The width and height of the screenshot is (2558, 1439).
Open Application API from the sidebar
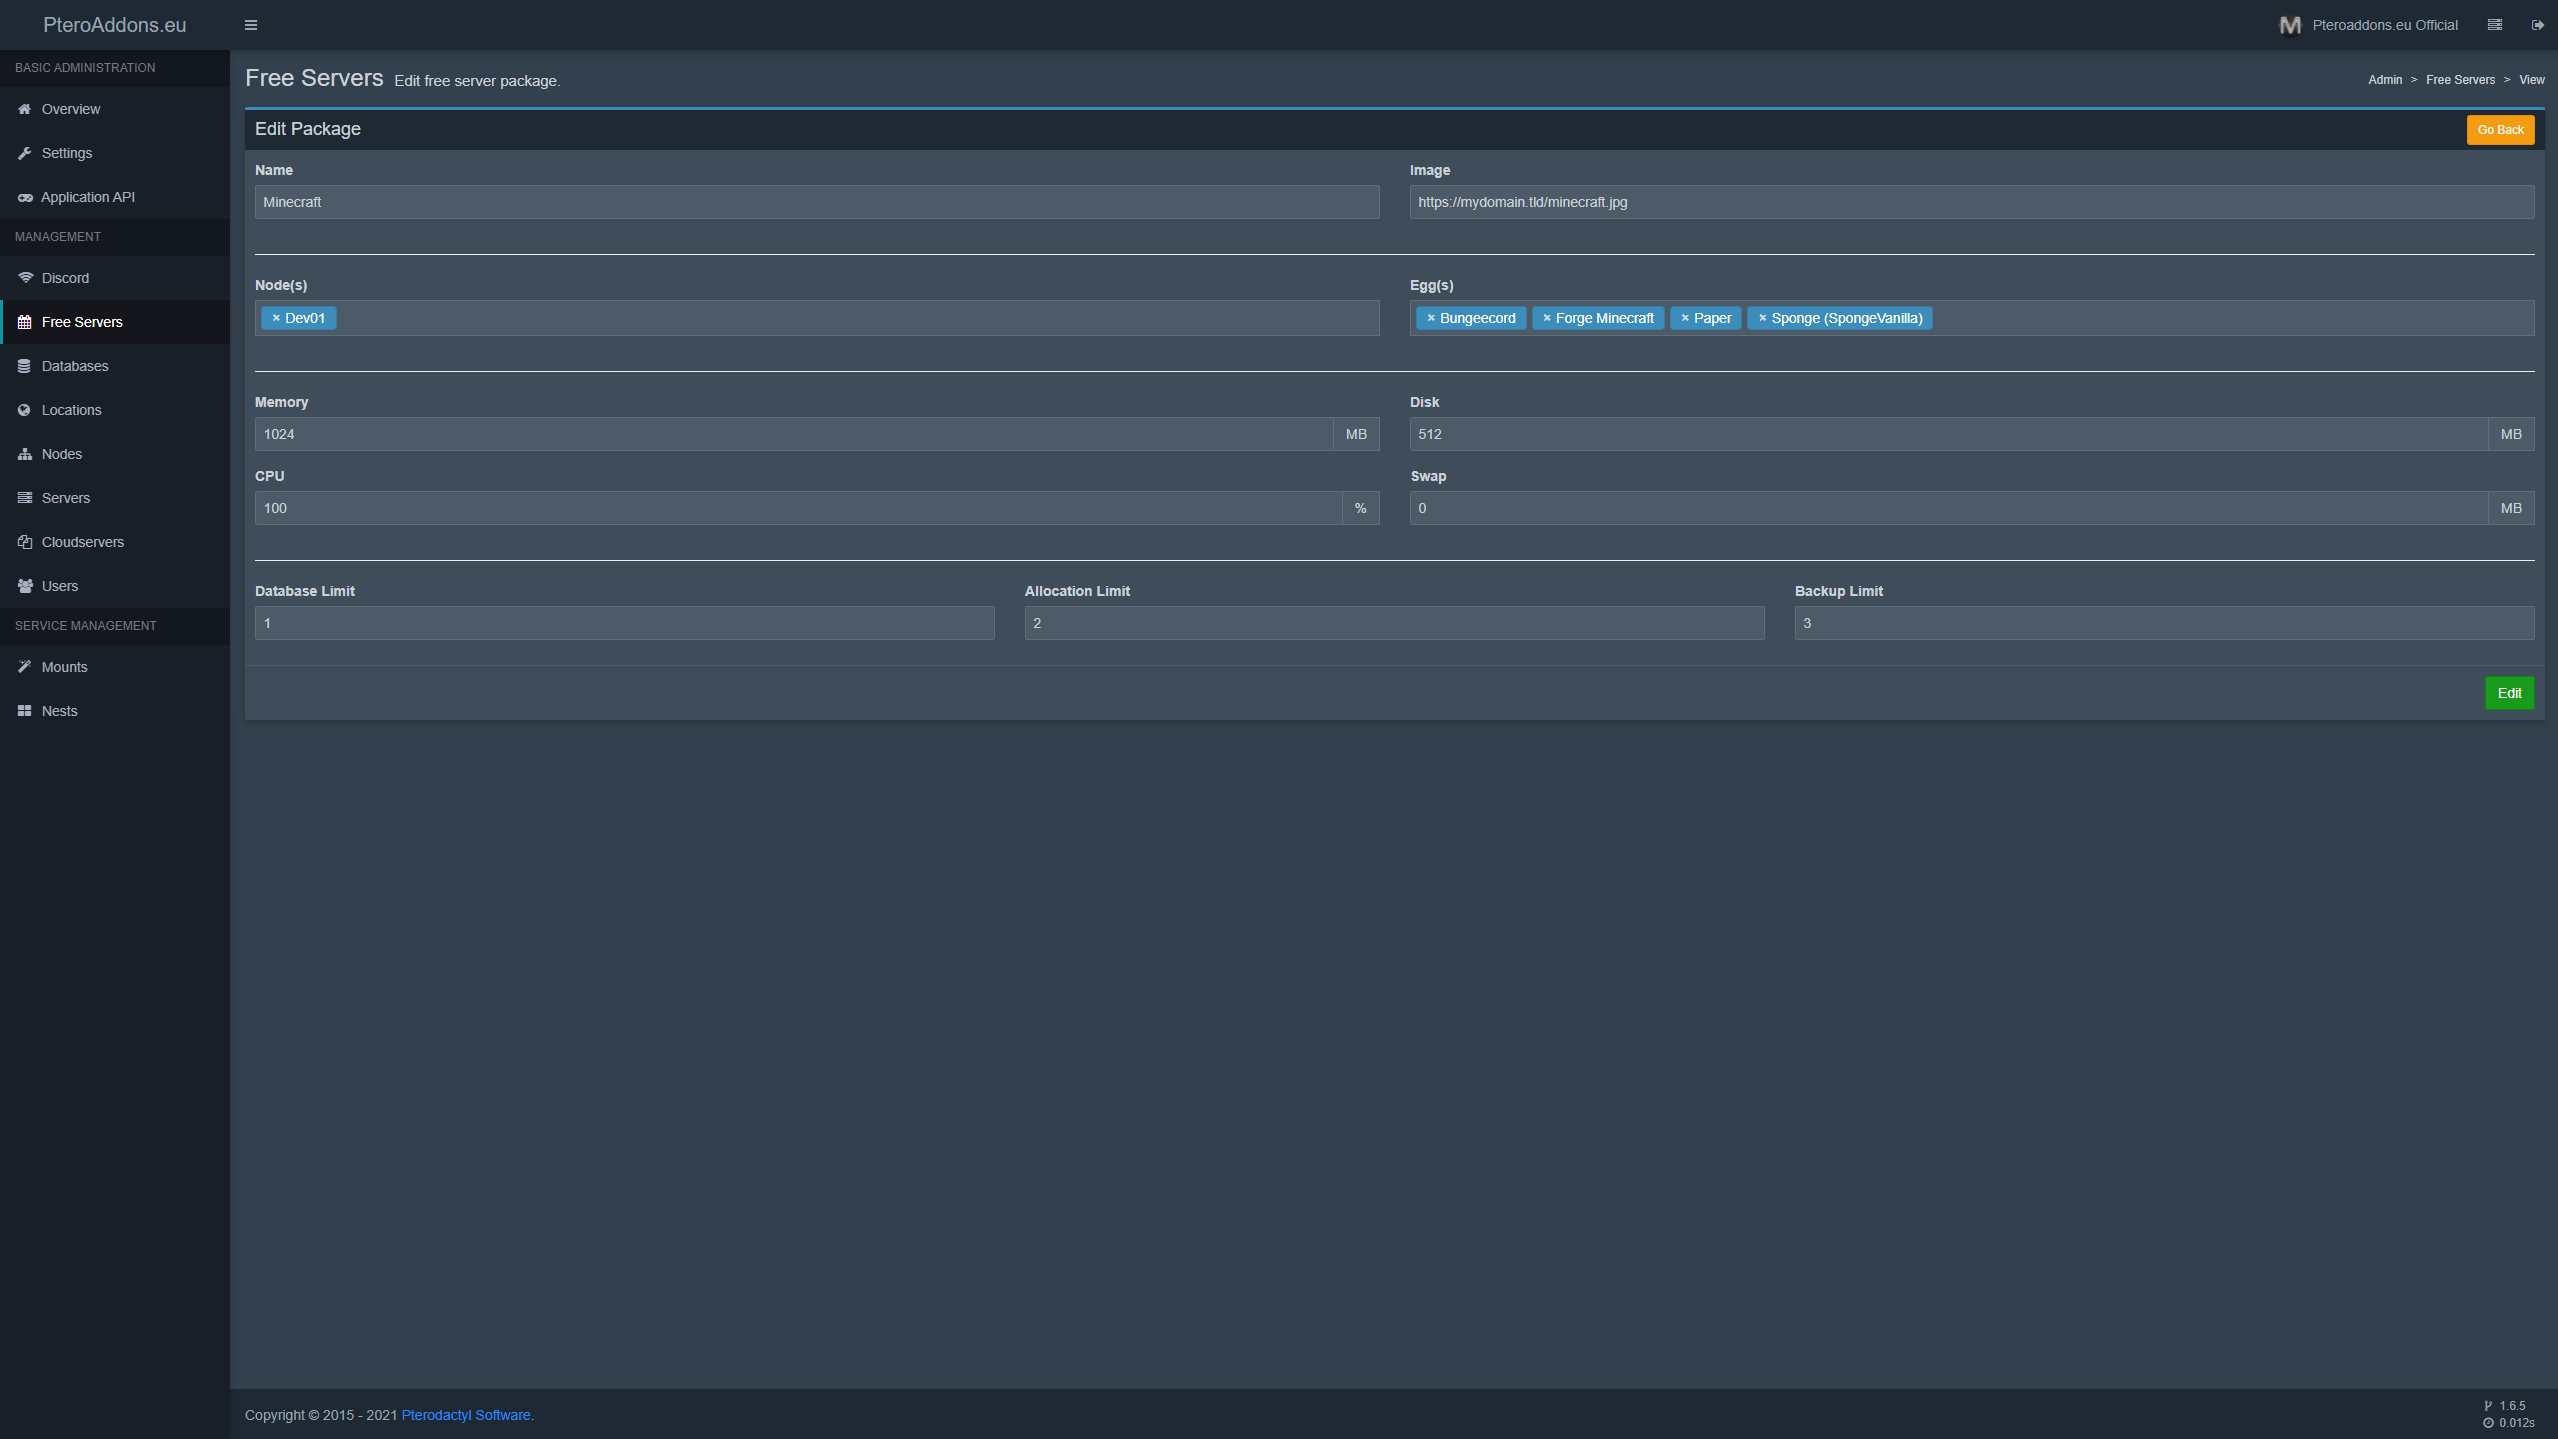tap(88, 196)
